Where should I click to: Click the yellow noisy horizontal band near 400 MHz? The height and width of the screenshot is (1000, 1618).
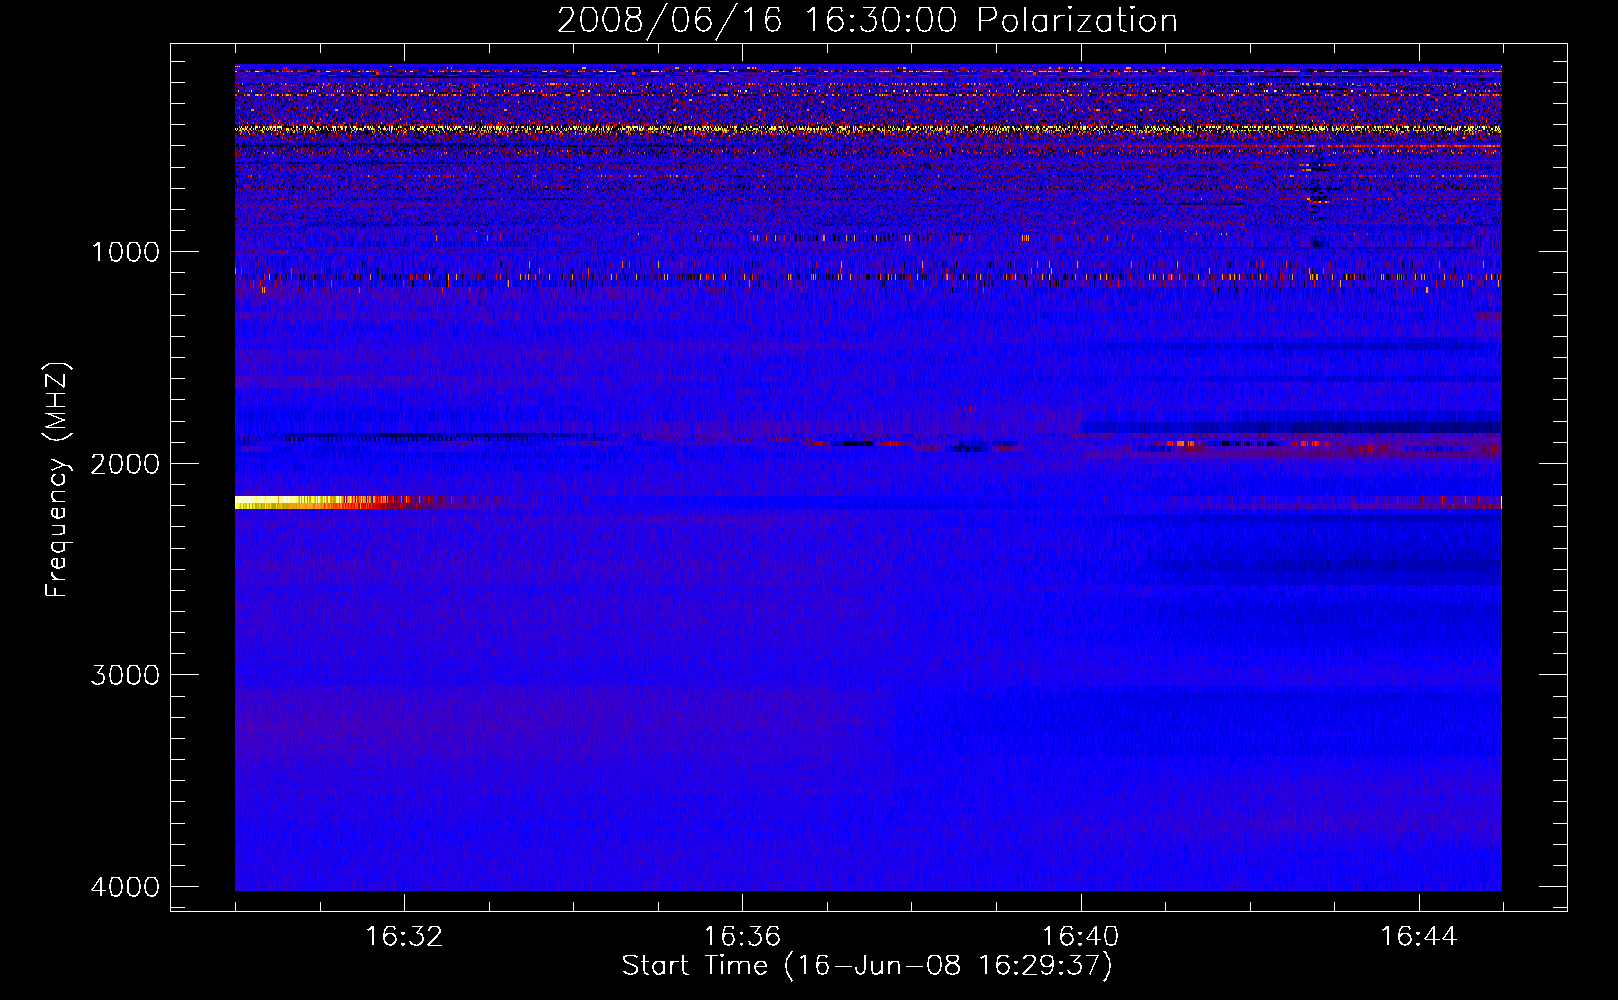(868, 129)
